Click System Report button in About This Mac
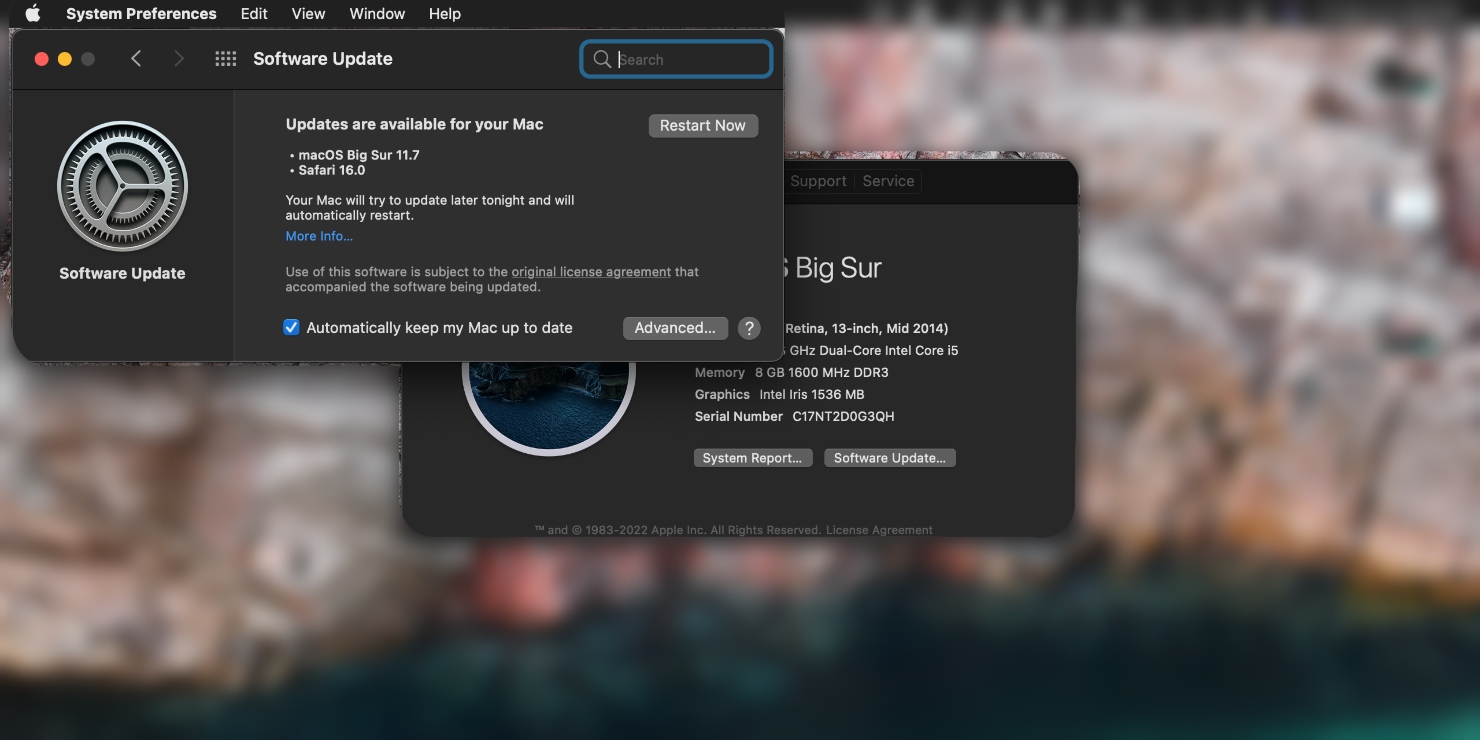Screen dimensions: 1480x740 point(752,458)
